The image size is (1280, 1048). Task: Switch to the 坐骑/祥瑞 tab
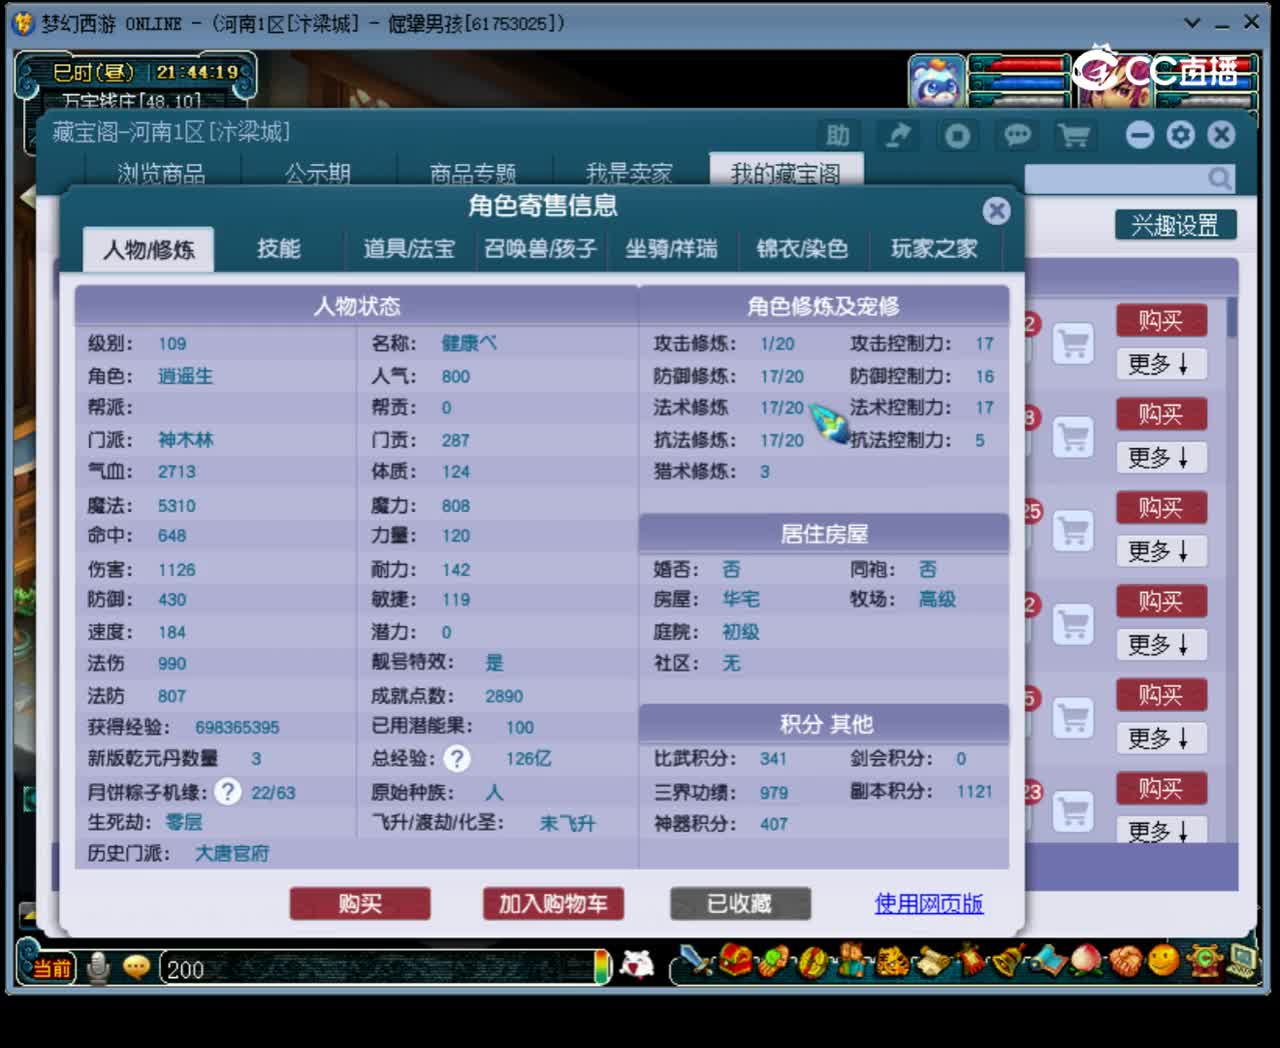click(x=671, y=248)
